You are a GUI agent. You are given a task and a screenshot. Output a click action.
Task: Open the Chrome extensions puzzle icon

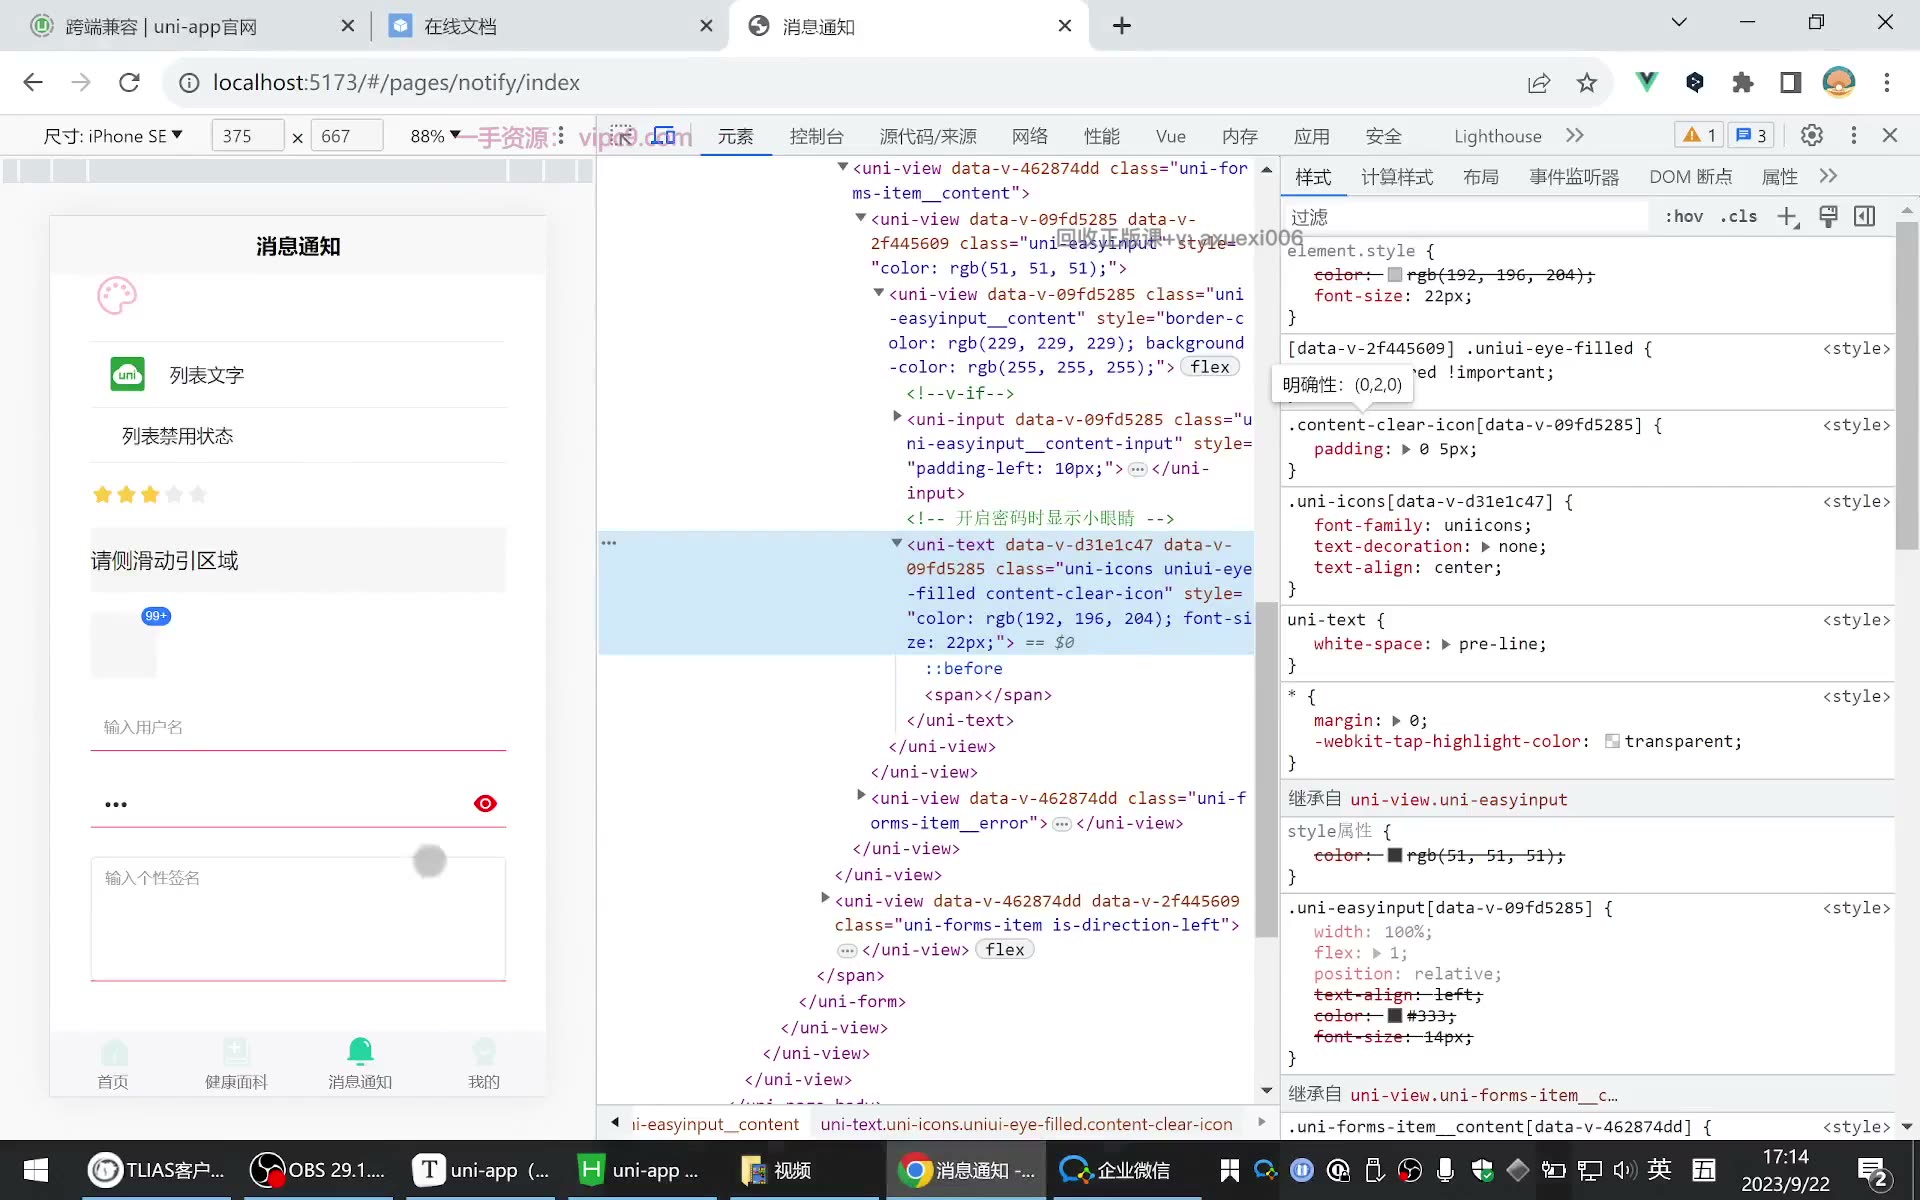click(x=1743, y=83)
